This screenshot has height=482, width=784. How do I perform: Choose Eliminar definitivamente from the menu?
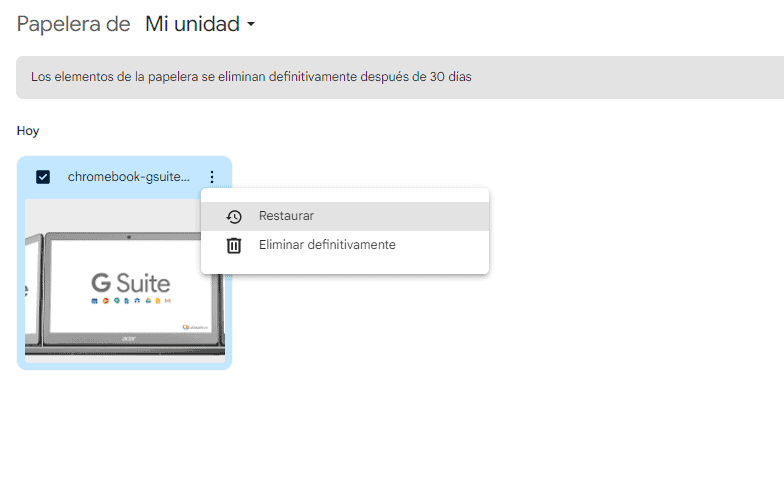[x=345, y=245]
